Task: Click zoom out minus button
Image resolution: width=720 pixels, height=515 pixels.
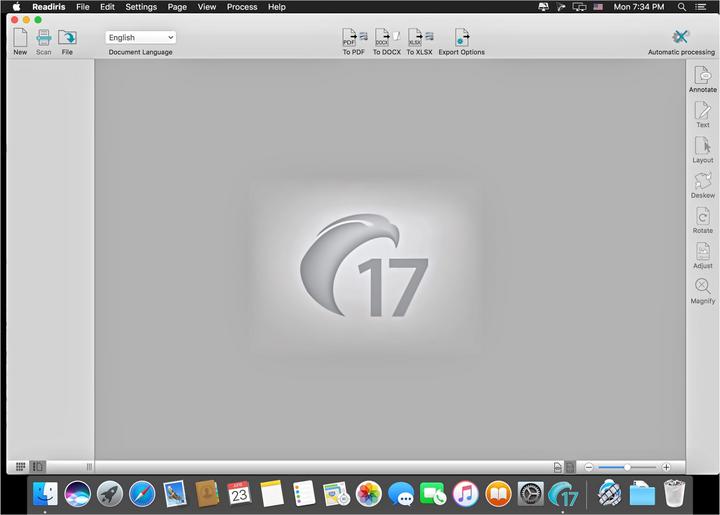Action: pyautogui.click(x=589, y=467)
